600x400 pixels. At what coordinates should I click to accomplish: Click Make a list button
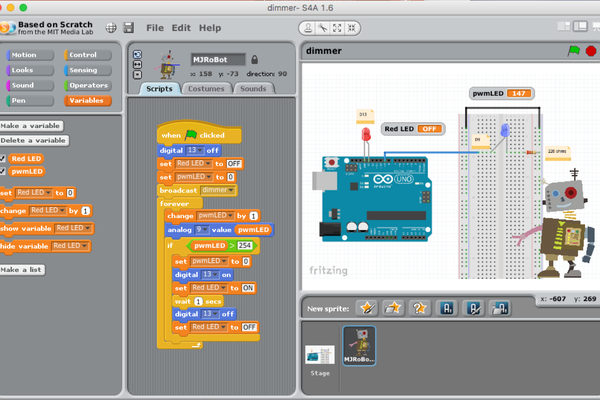[x=21, y=270]
